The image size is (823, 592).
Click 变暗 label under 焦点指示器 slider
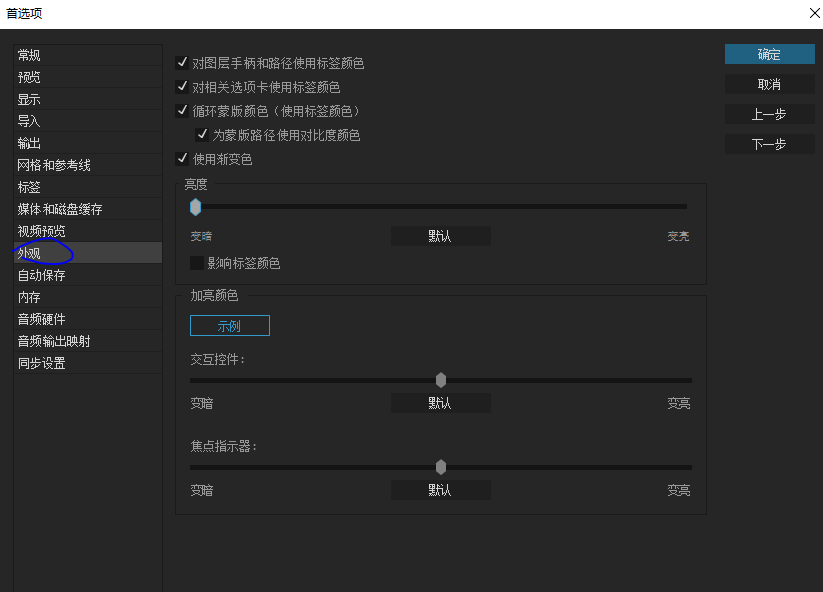(202, 490)
